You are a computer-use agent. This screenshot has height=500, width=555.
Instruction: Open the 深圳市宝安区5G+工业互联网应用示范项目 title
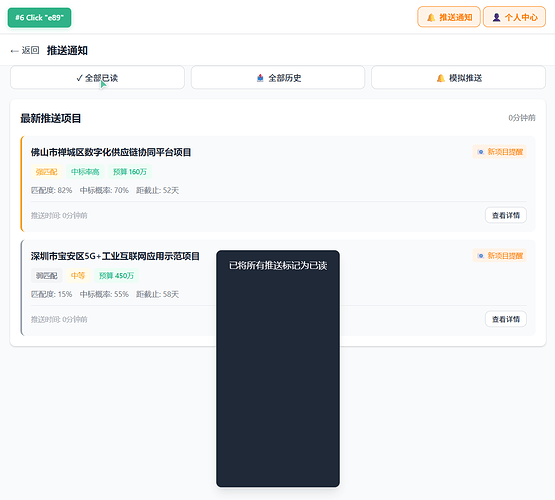pyautogui.click(x=115, y=256)
